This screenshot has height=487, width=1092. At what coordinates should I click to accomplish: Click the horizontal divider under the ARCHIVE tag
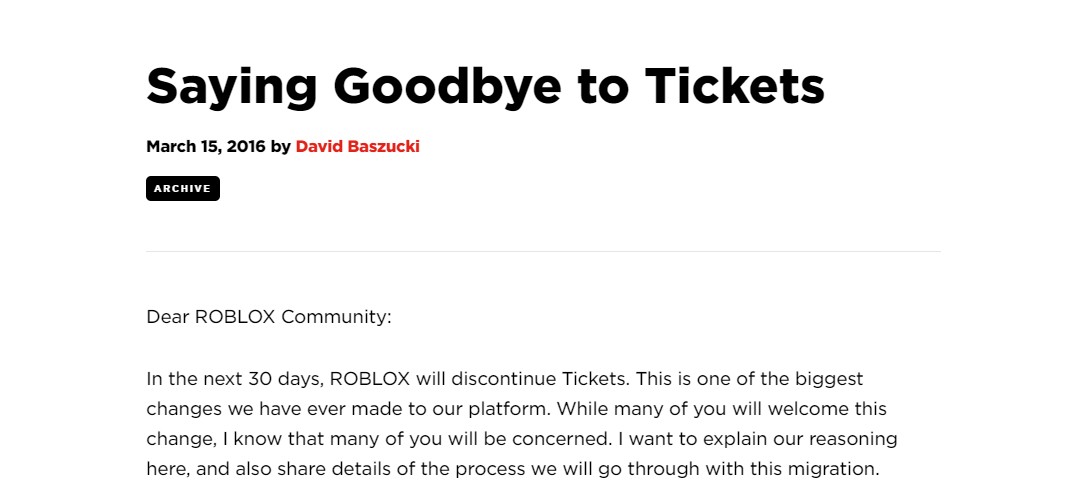click(543, 252)
